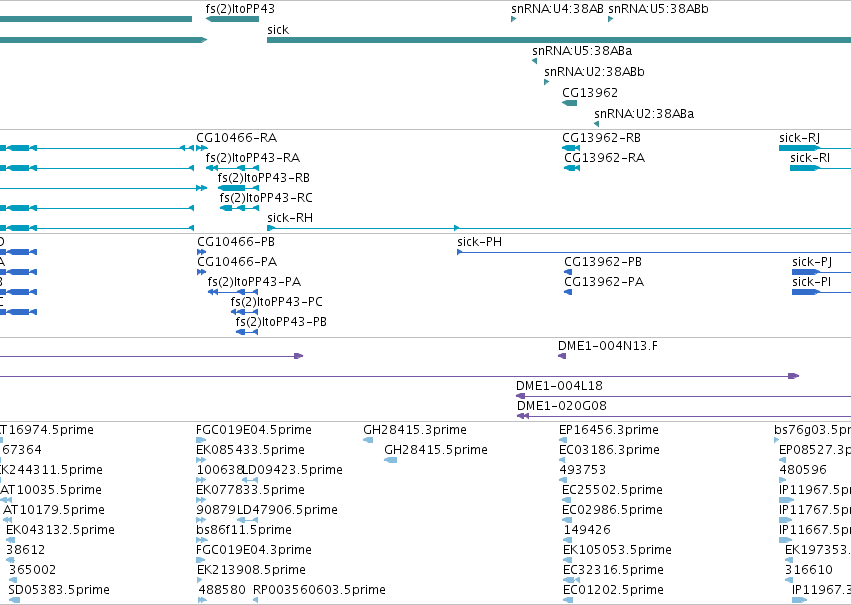This screenshot has height=605, width=851.
Task: Click the RP003560603.5prime EST label
Action: 320,590
